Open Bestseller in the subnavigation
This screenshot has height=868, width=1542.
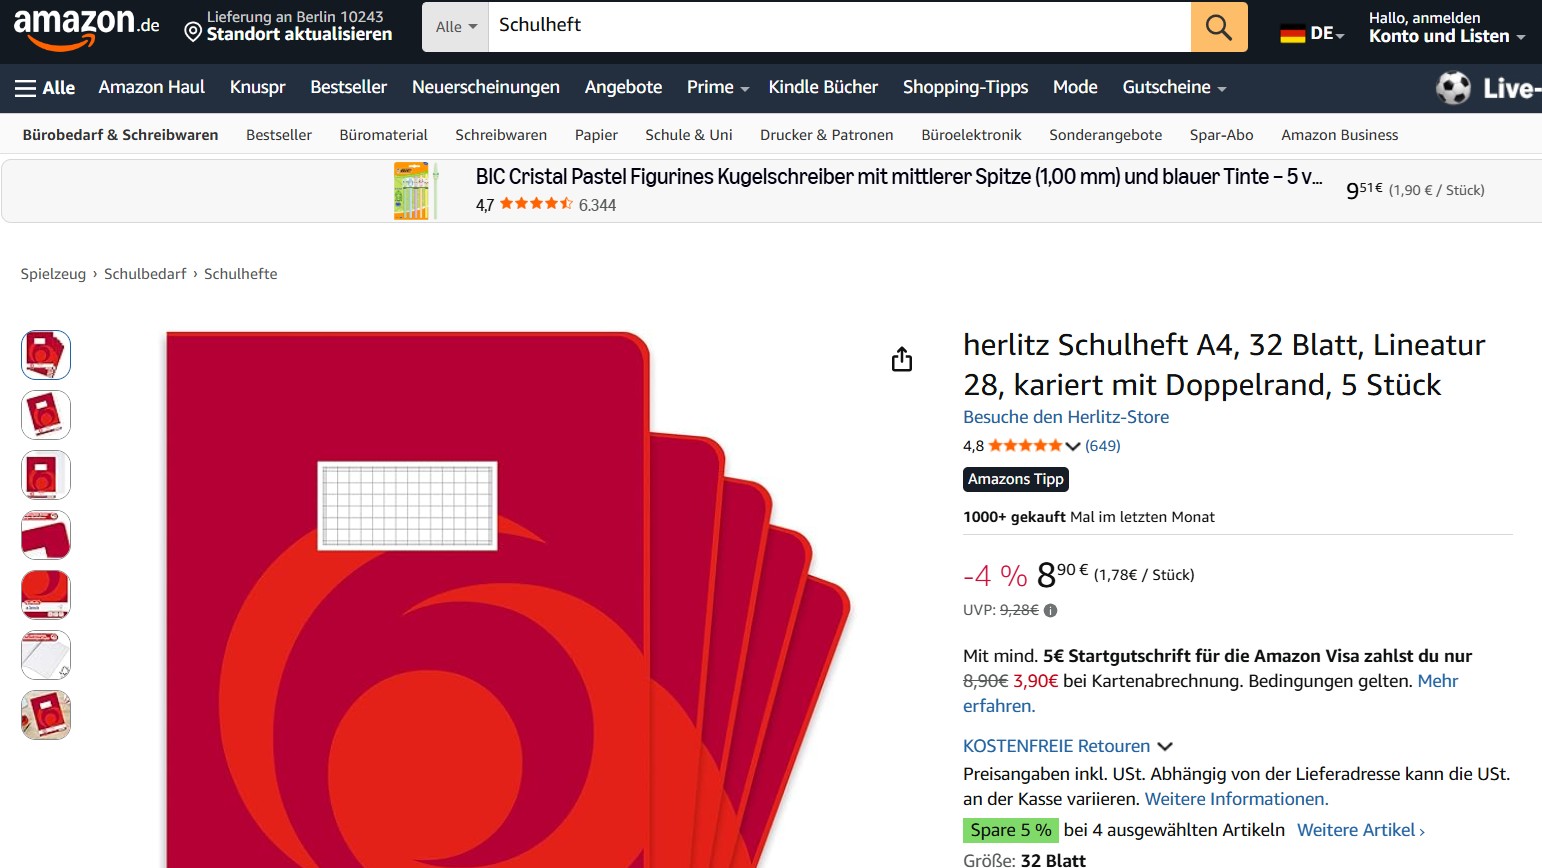point(279,135)
